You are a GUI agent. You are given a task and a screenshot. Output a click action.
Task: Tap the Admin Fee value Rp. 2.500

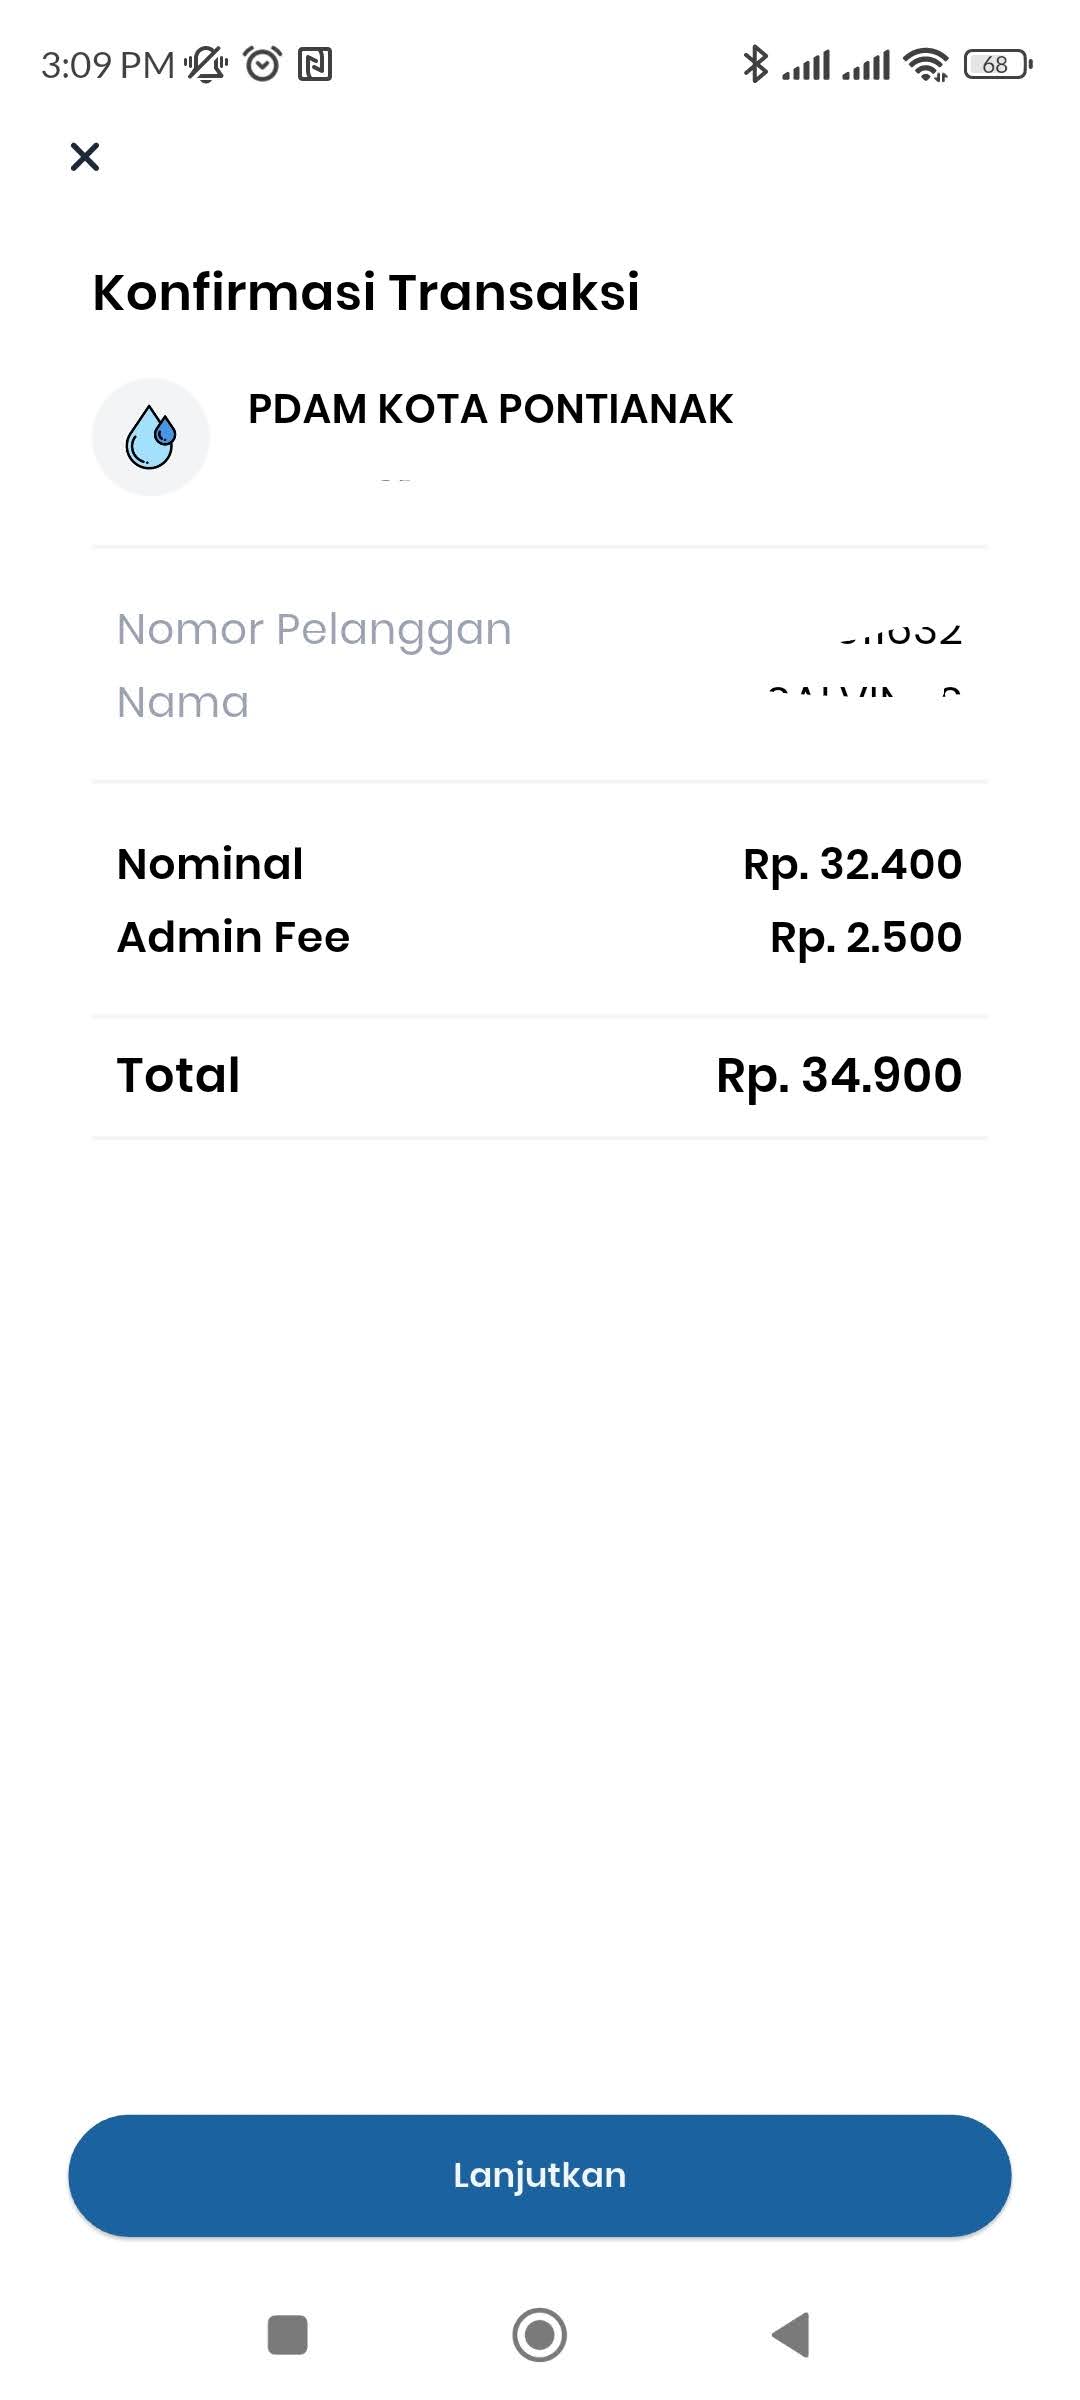pos(866,938)
